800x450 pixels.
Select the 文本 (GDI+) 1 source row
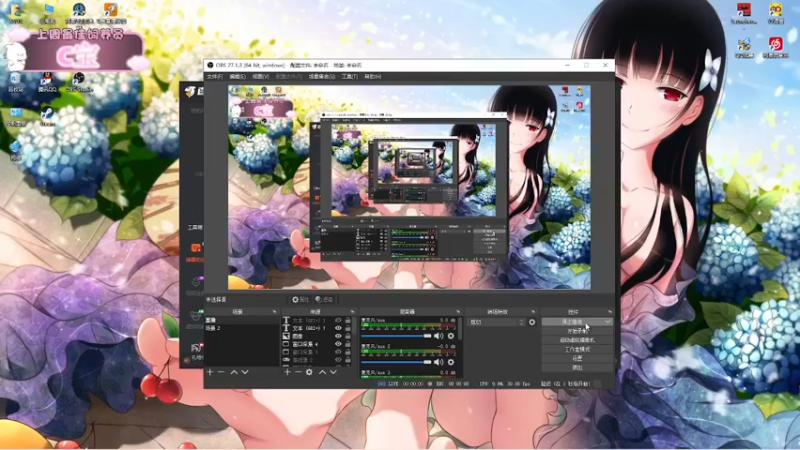tap(317, 328)
